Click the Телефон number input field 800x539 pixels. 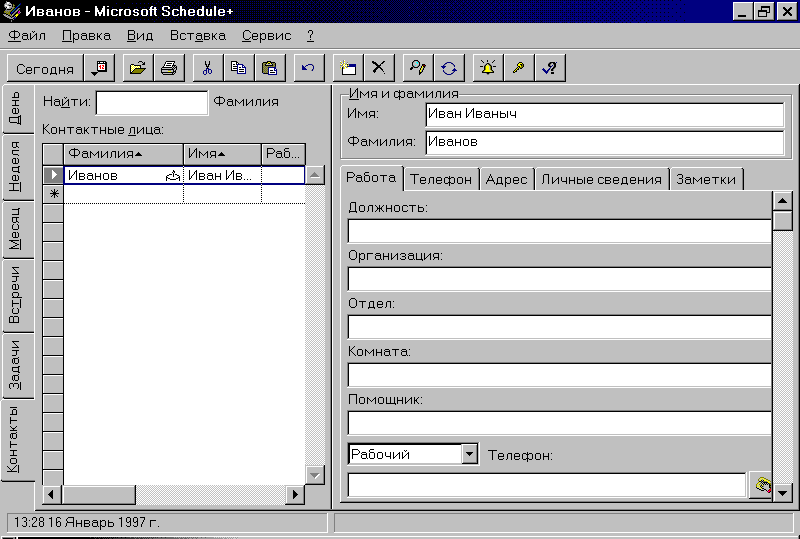[547, 485]
